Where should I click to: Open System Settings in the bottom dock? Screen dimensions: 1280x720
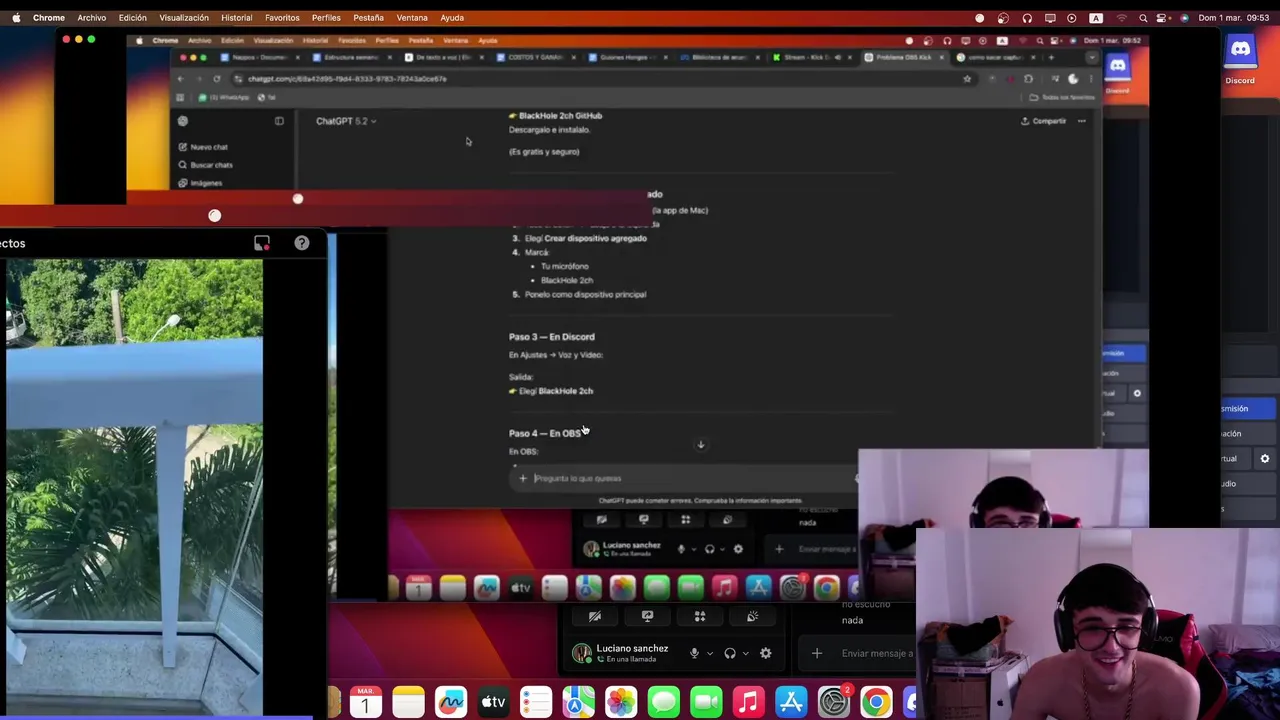[x=833, y=702]
